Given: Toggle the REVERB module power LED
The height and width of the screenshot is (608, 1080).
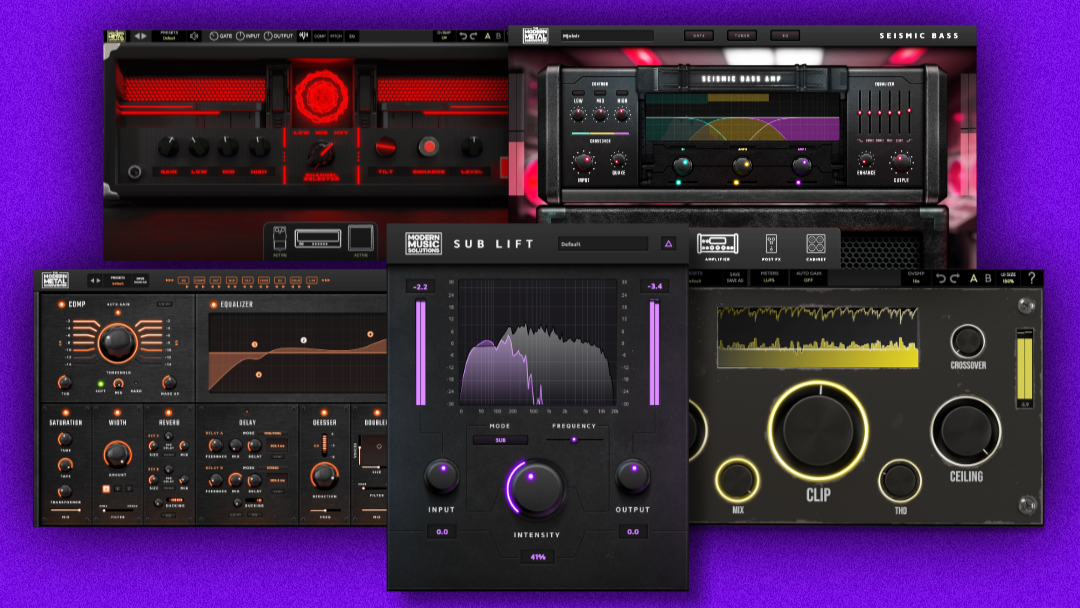Looking at the screenshot, I should [x=169, y=412].
